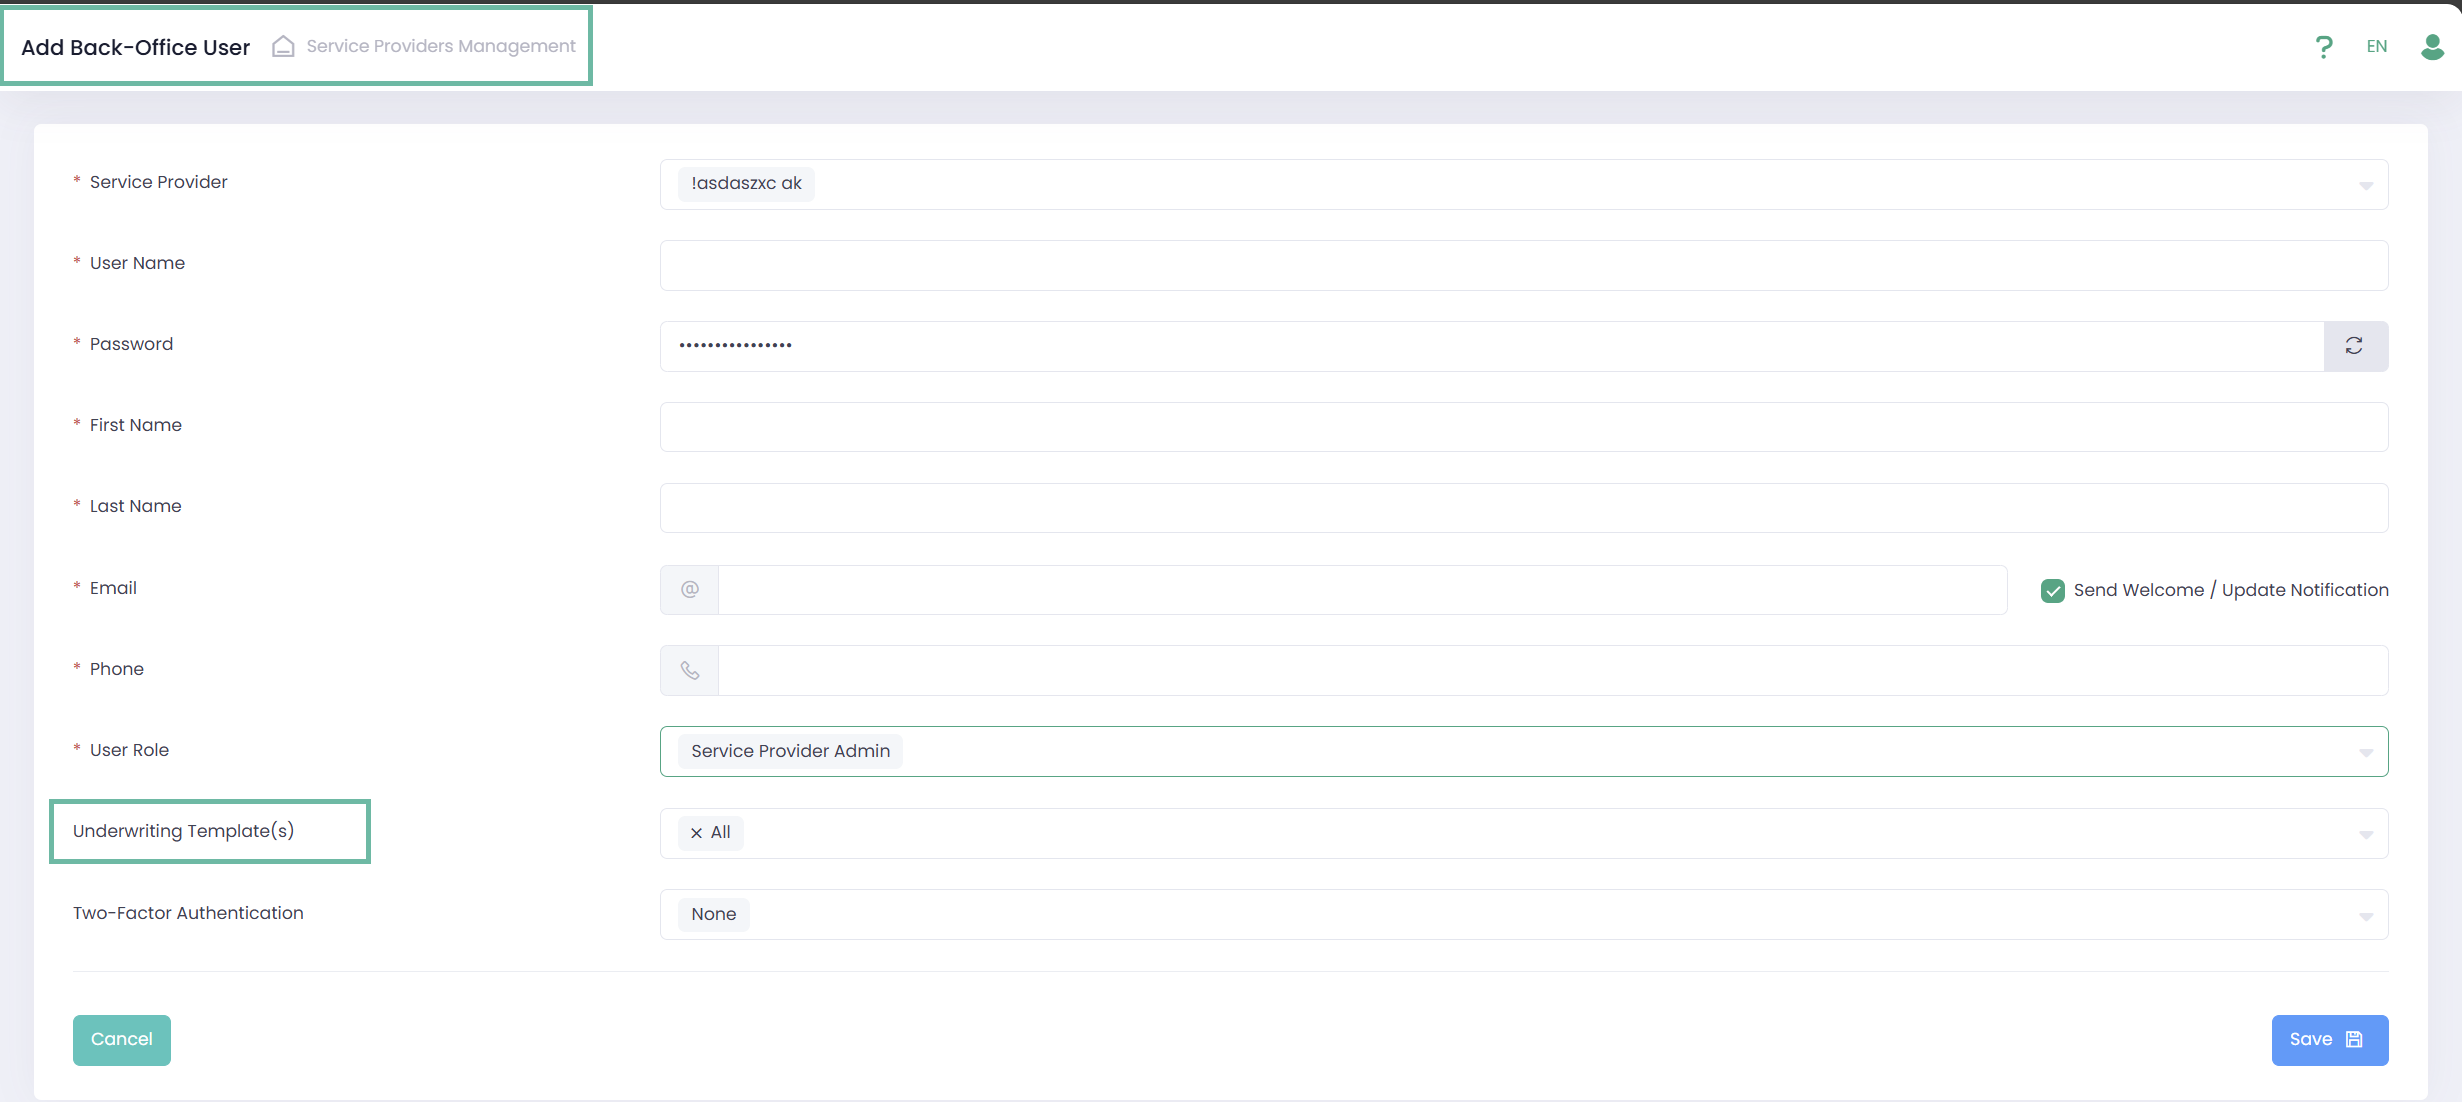
Task: Click the Last Name text box
Action: click(x=1523, y=509)
